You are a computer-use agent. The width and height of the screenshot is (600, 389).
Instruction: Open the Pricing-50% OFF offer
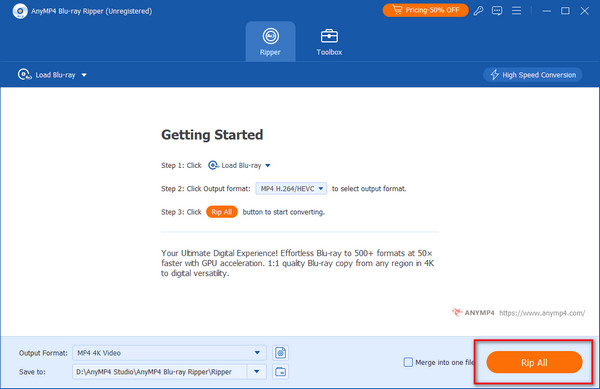pos(426,10)
